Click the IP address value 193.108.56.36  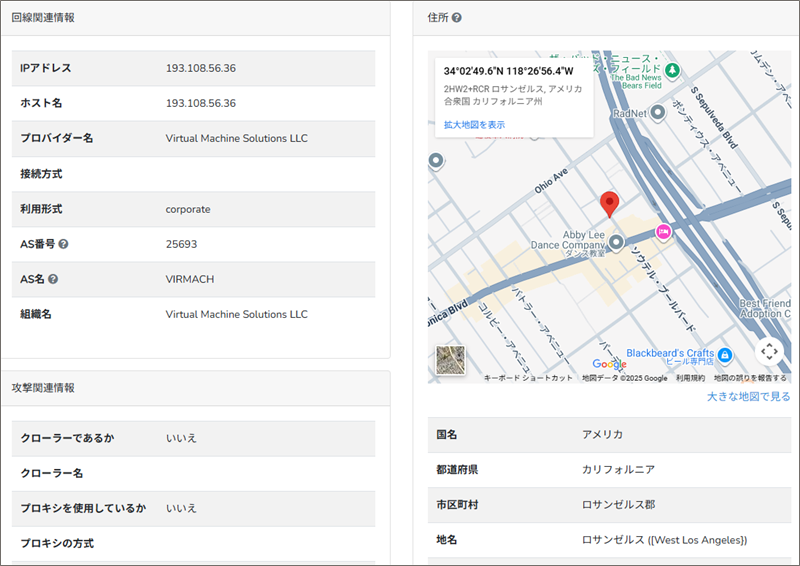[201, 68]
